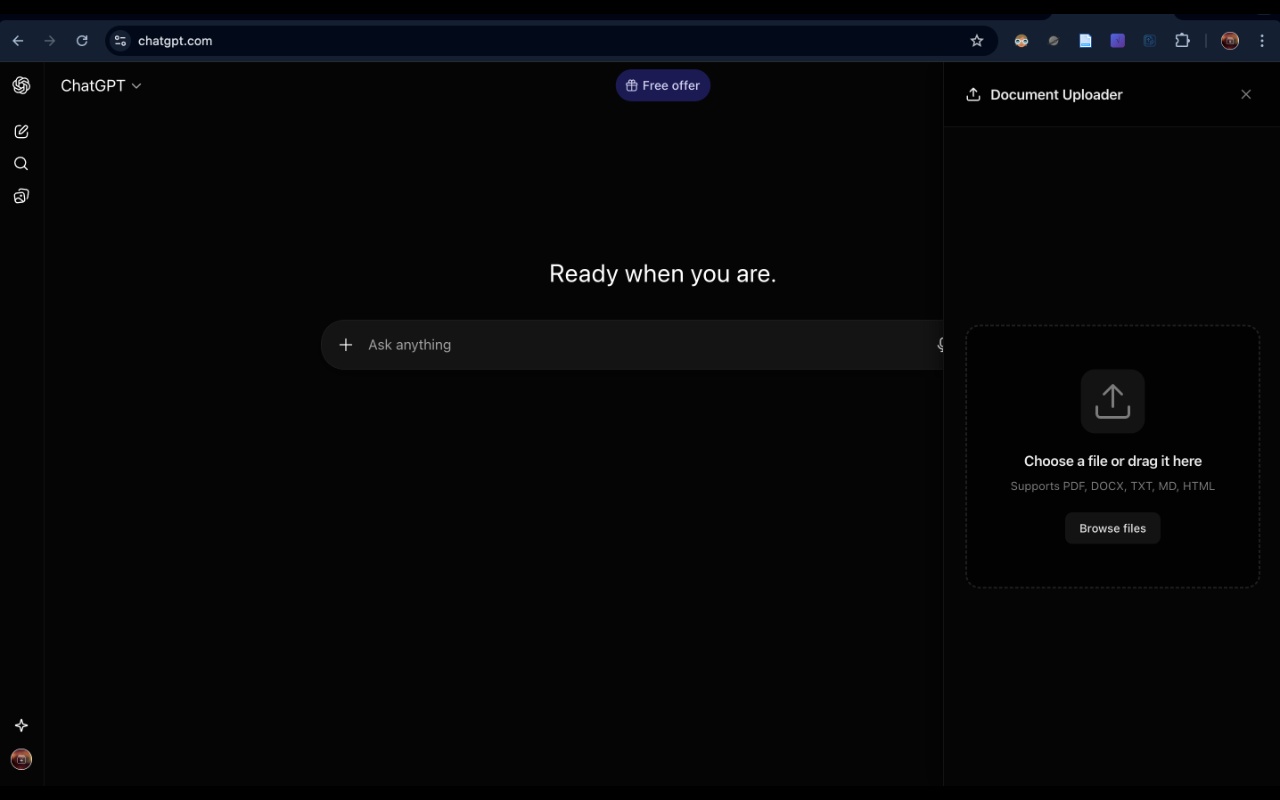Select the chatgpt.com address bar
Image resolution: width=1280 pixels, height=800 pixels.
[x=550, y=41]
